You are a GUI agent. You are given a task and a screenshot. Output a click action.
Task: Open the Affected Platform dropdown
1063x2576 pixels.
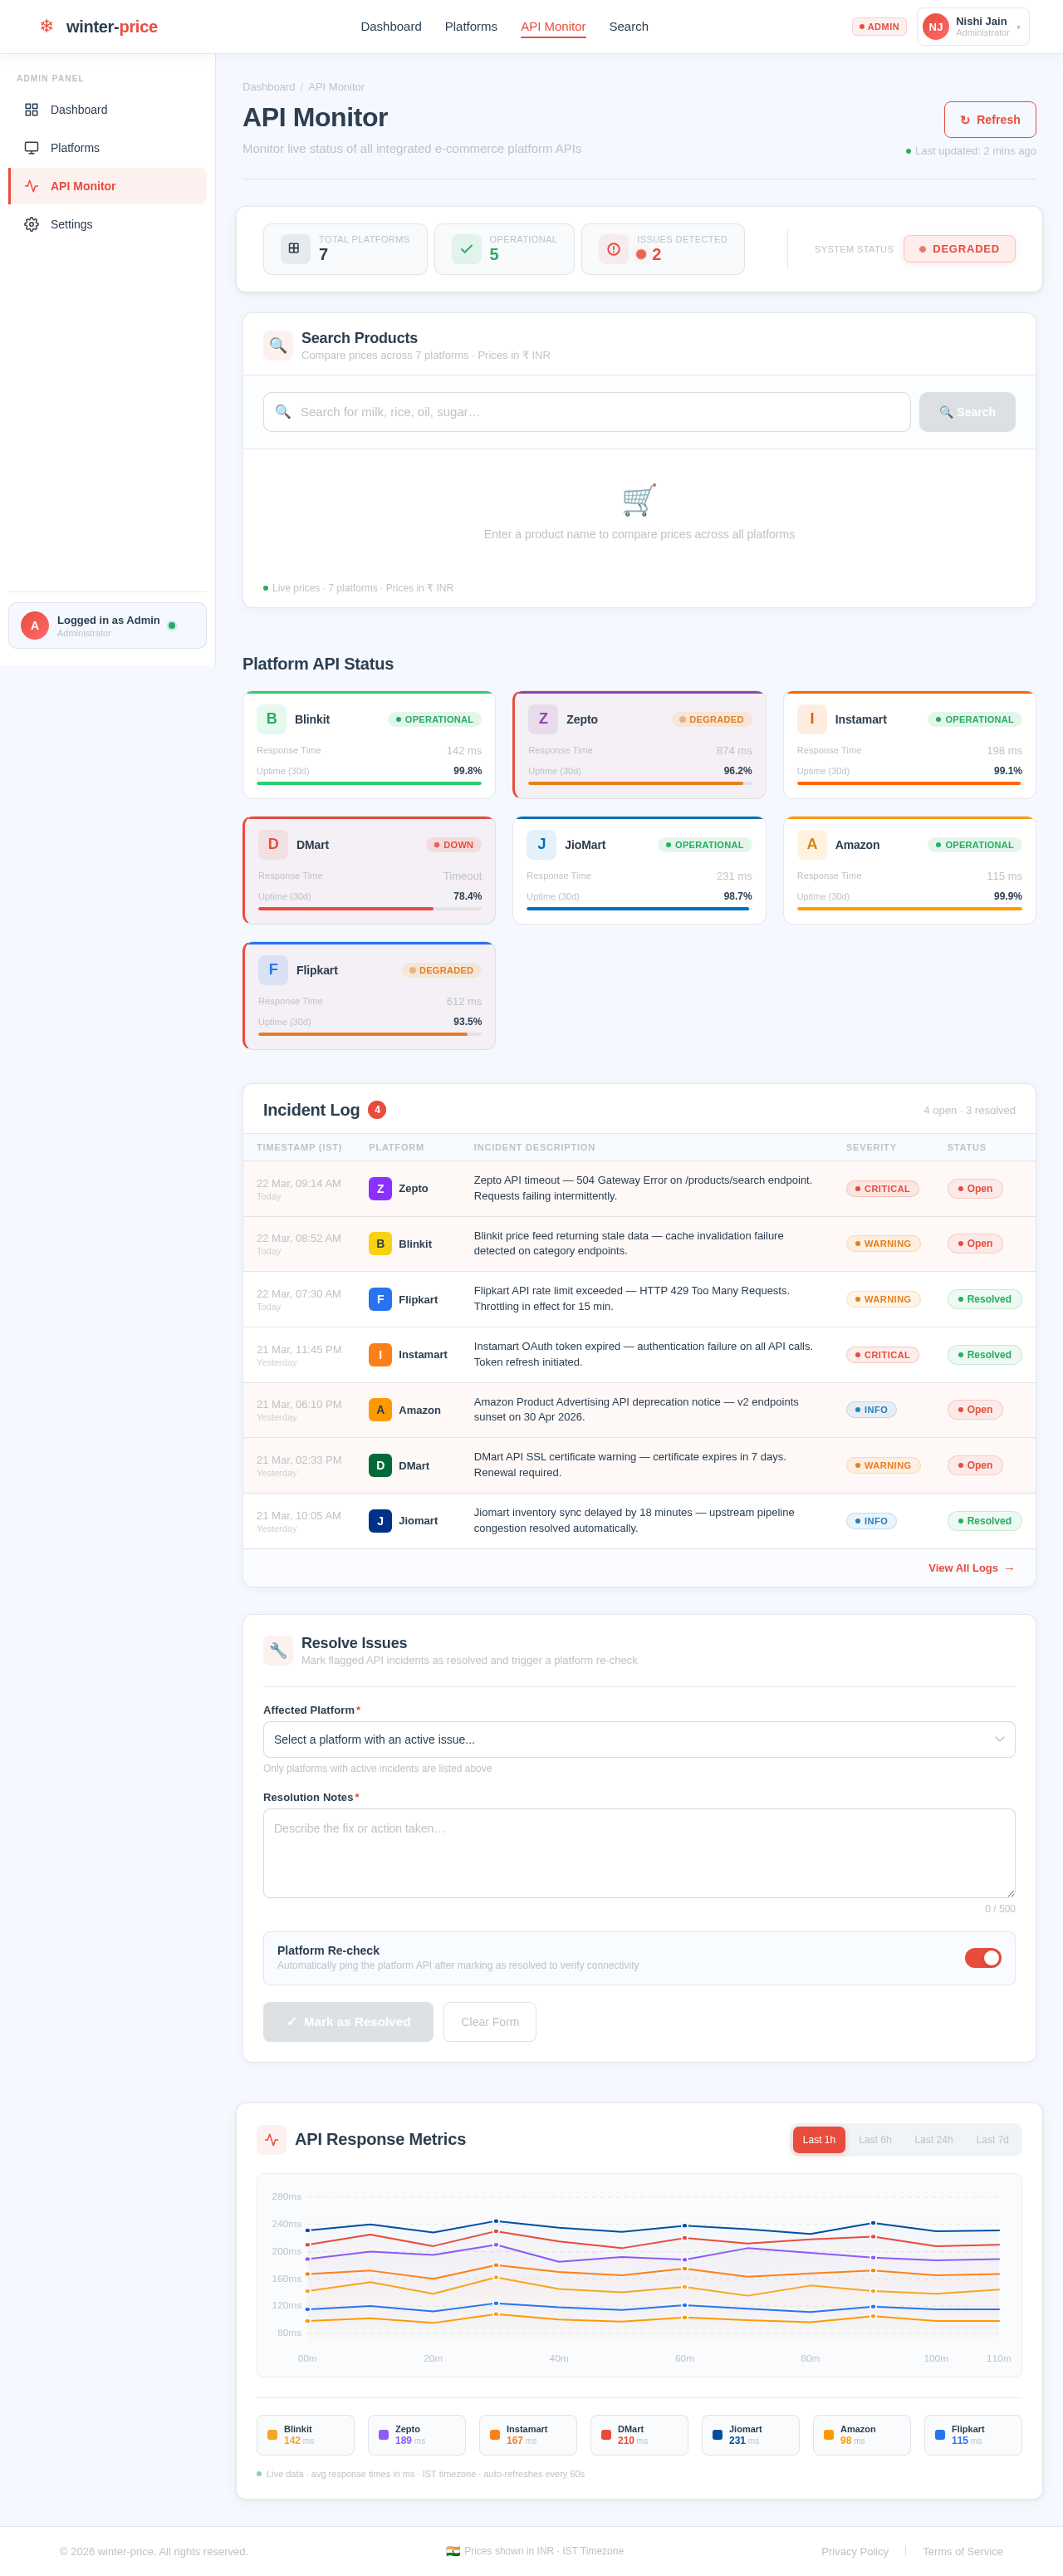point(639,1739)
